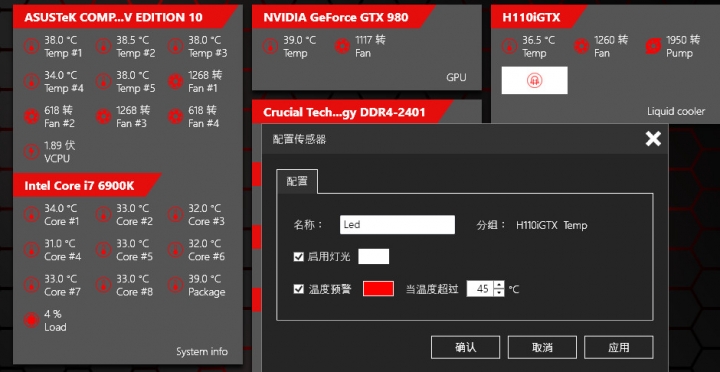Toggle the 温度预警 checkbox
The height and width of the screenshot is (372, 720).
[x=299, y=289]
